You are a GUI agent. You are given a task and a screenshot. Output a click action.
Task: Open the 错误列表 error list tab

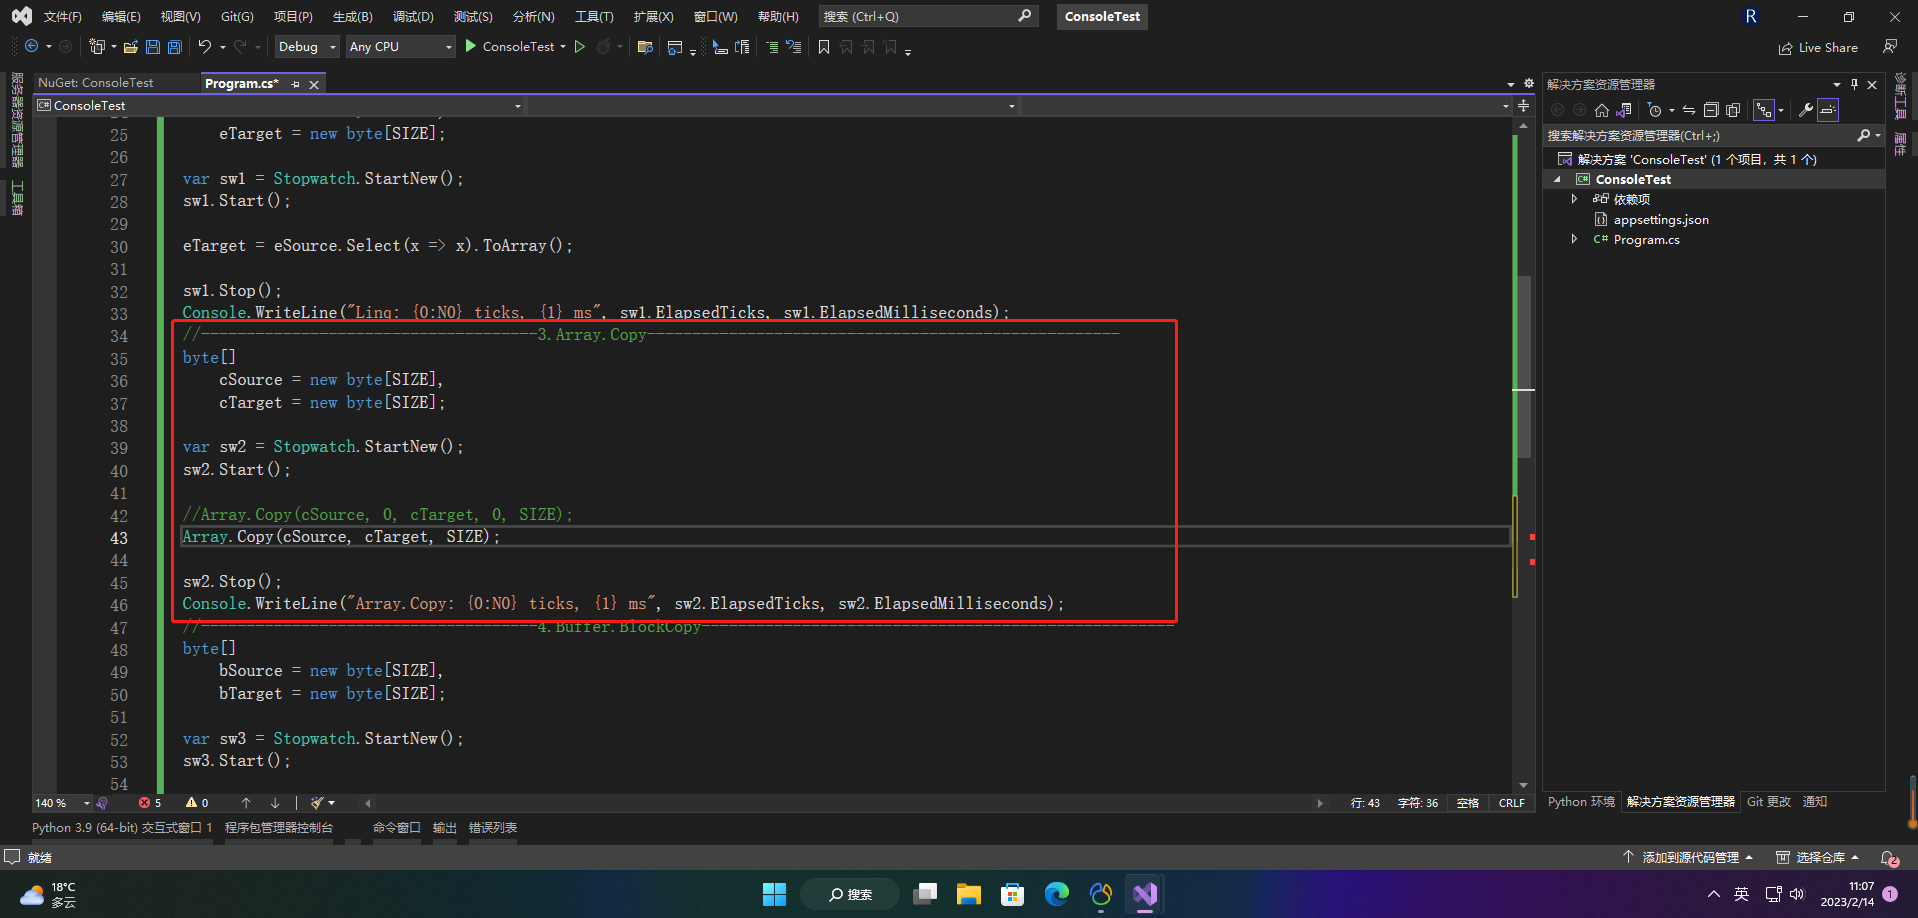(493, 828)
